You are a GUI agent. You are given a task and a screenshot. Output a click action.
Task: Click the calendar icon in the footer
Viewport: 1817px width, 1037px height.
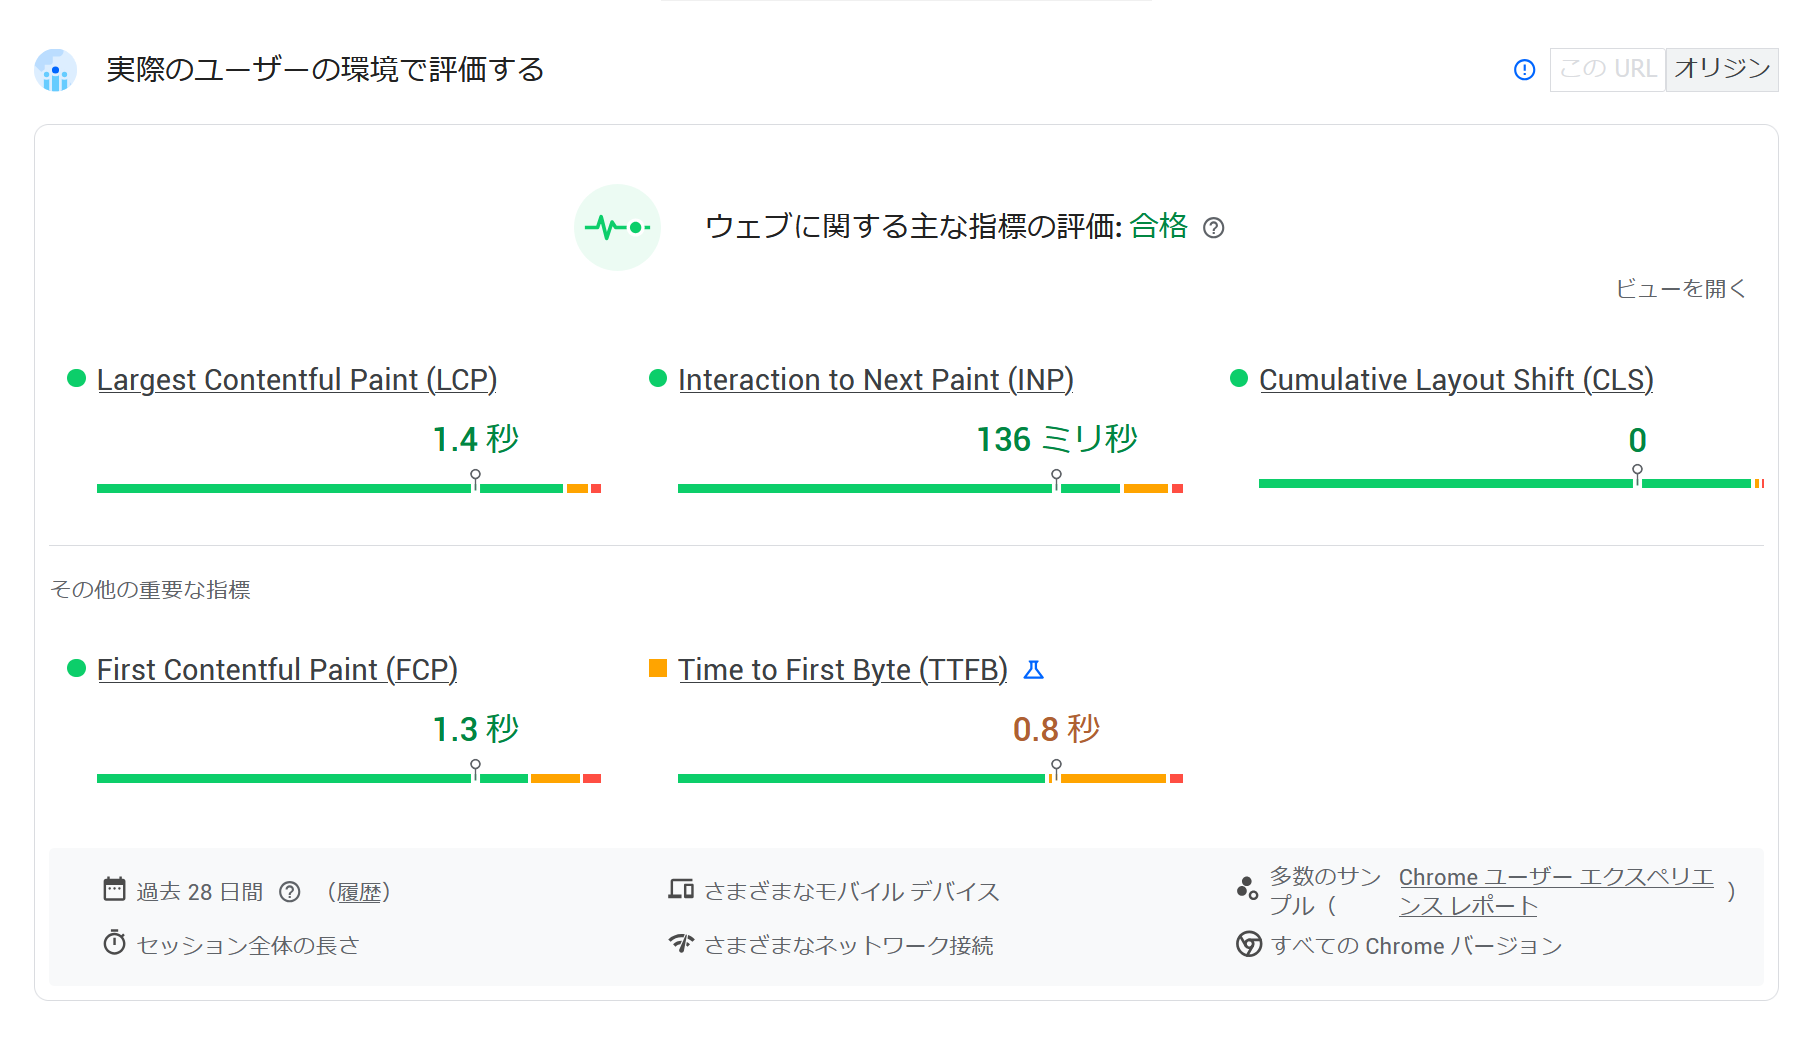(x=115, y=889)
